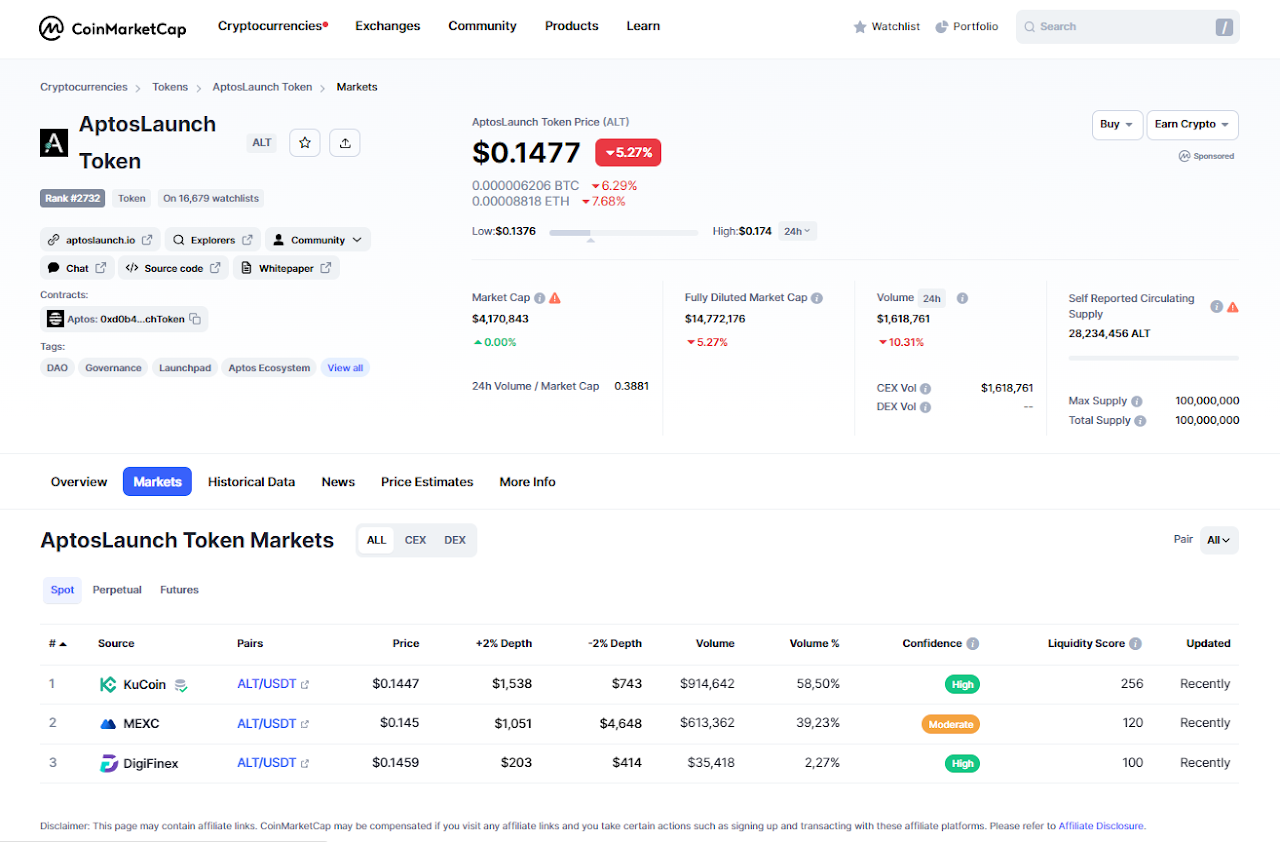Click the DigiFinex exchange logo

tap(108, 763)
